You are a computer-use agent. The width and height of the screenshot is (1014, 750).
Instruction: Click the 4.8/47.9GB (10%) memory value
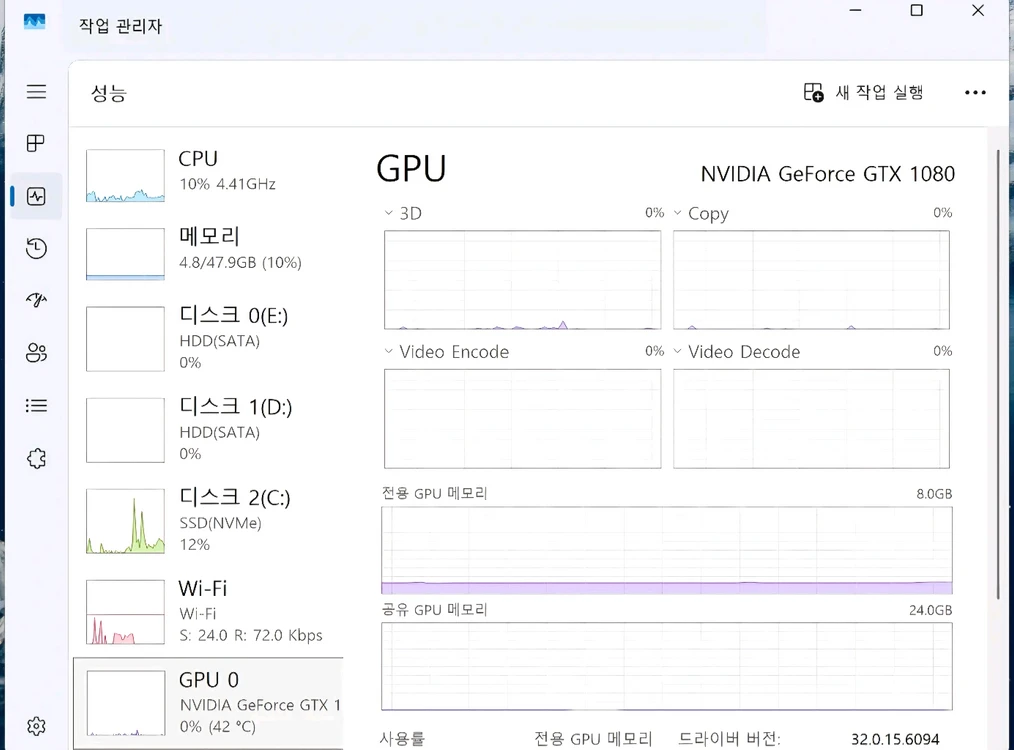[x=241, y=262]
